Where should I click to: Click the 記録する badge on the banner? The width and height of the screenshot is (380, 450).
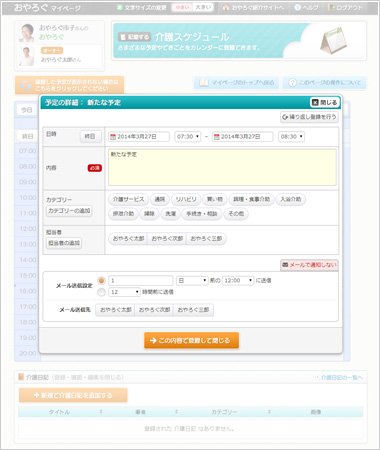tap(134, 37)
